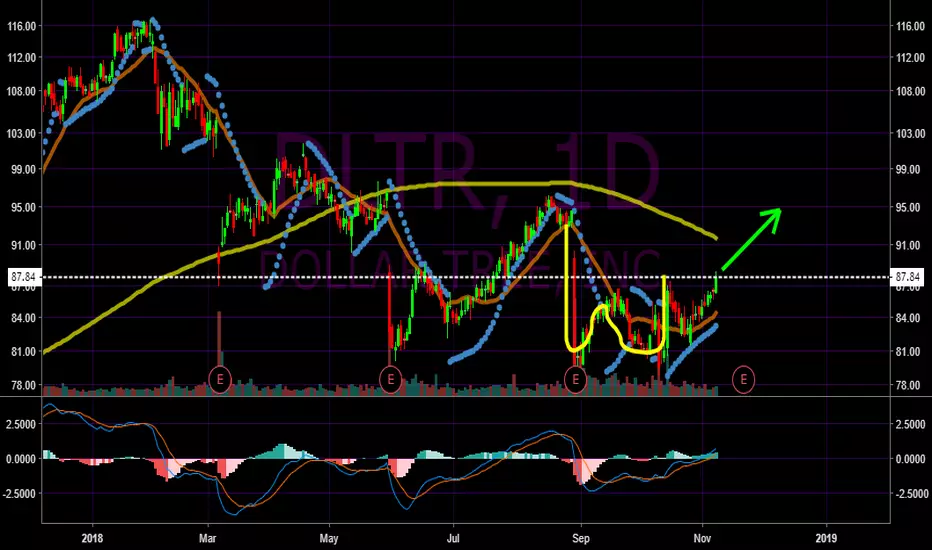Image resolution: width=932 pixels, height=550 pixels.
Task: Click 95.00 on the left price axis
Action: [x=23, y=208]
